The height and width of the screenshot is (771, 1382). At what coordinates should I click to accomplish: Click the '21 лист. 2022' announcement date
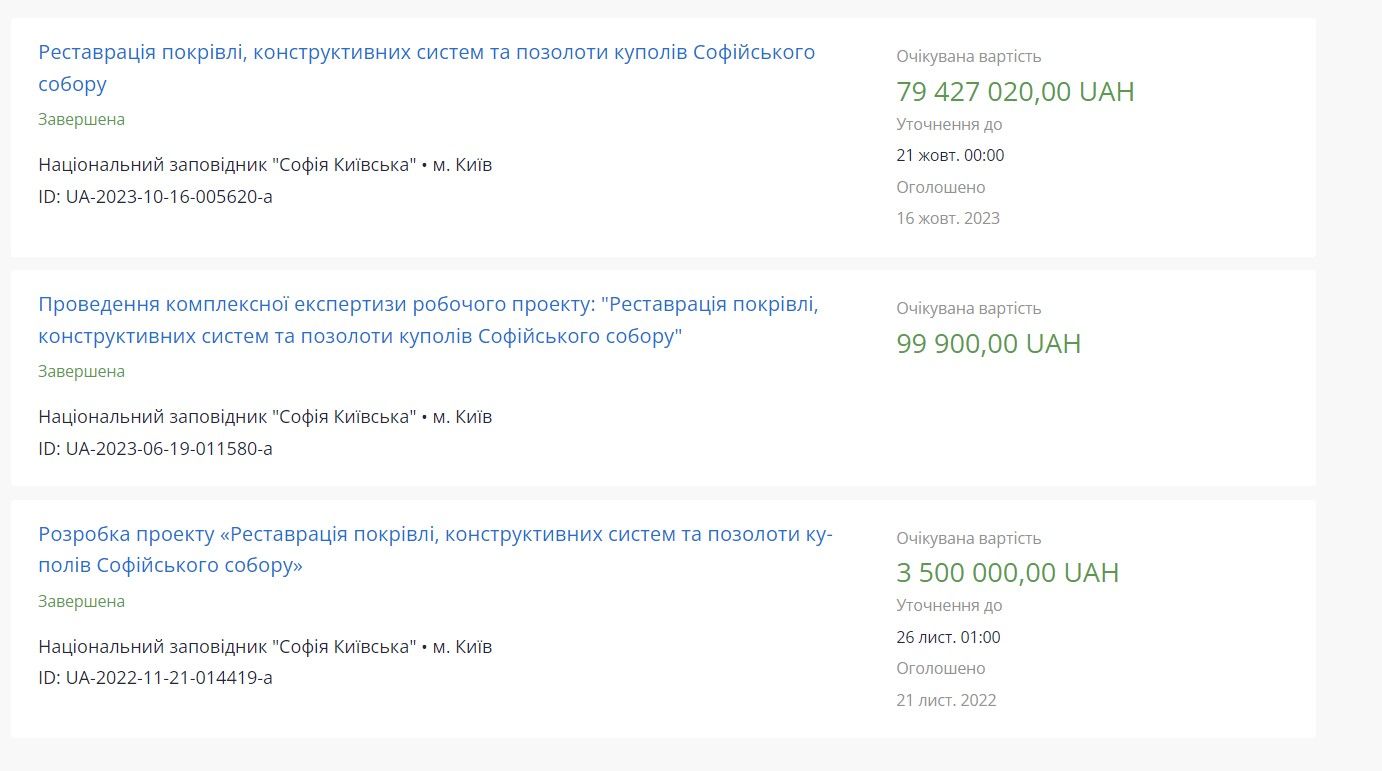946,700
